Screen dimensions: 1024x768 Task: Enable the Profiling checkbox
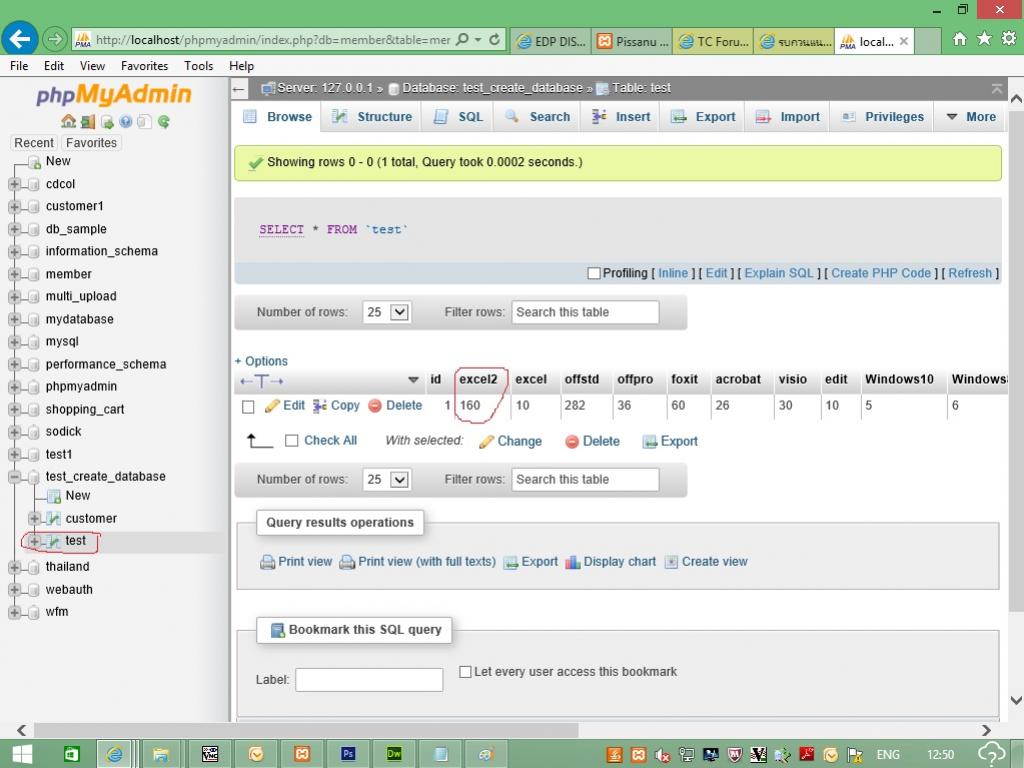tap(594, 274)
